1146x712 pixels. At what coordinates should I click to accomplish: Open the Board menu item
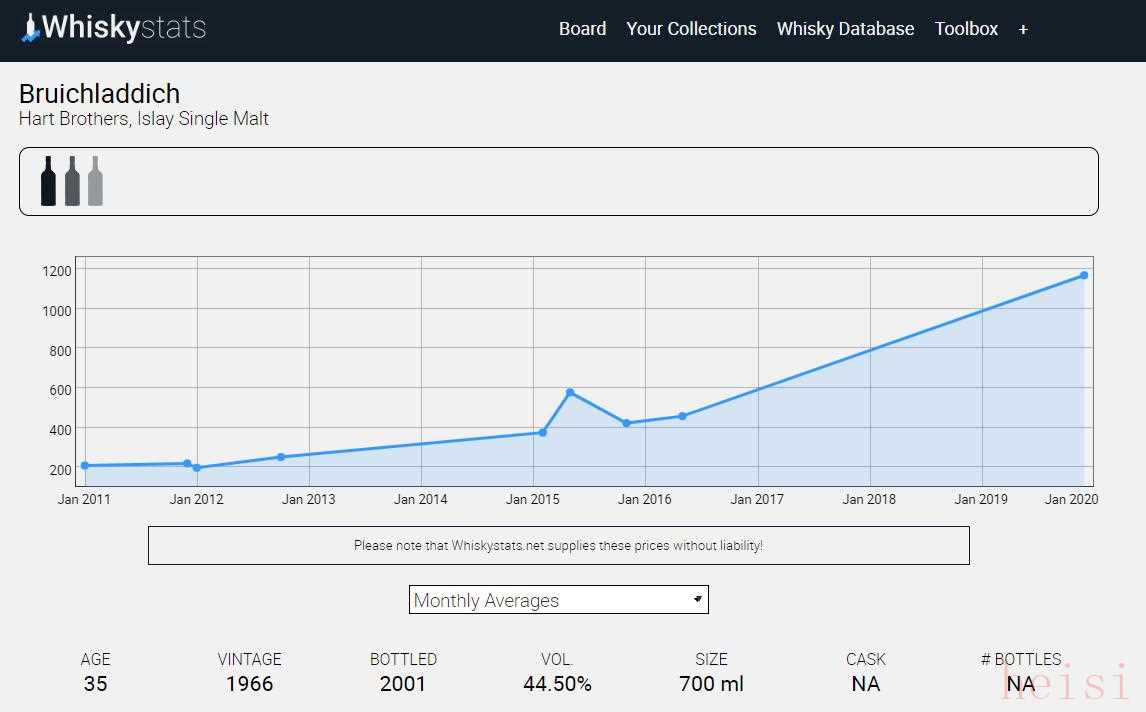[x=582, y=29]
